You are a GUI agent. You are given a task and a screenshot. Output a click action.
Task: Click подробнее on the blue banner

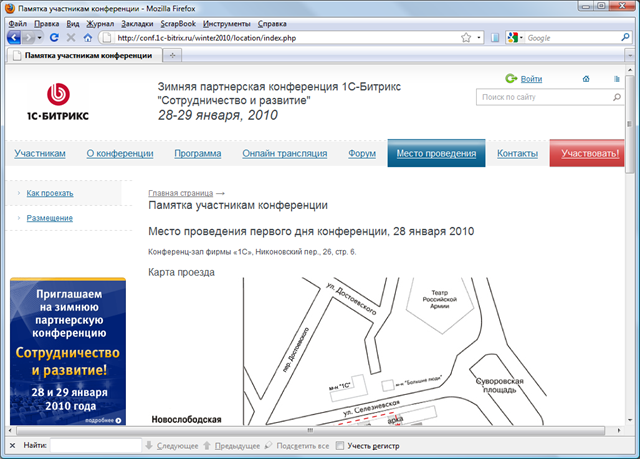[x=103, y=420]
